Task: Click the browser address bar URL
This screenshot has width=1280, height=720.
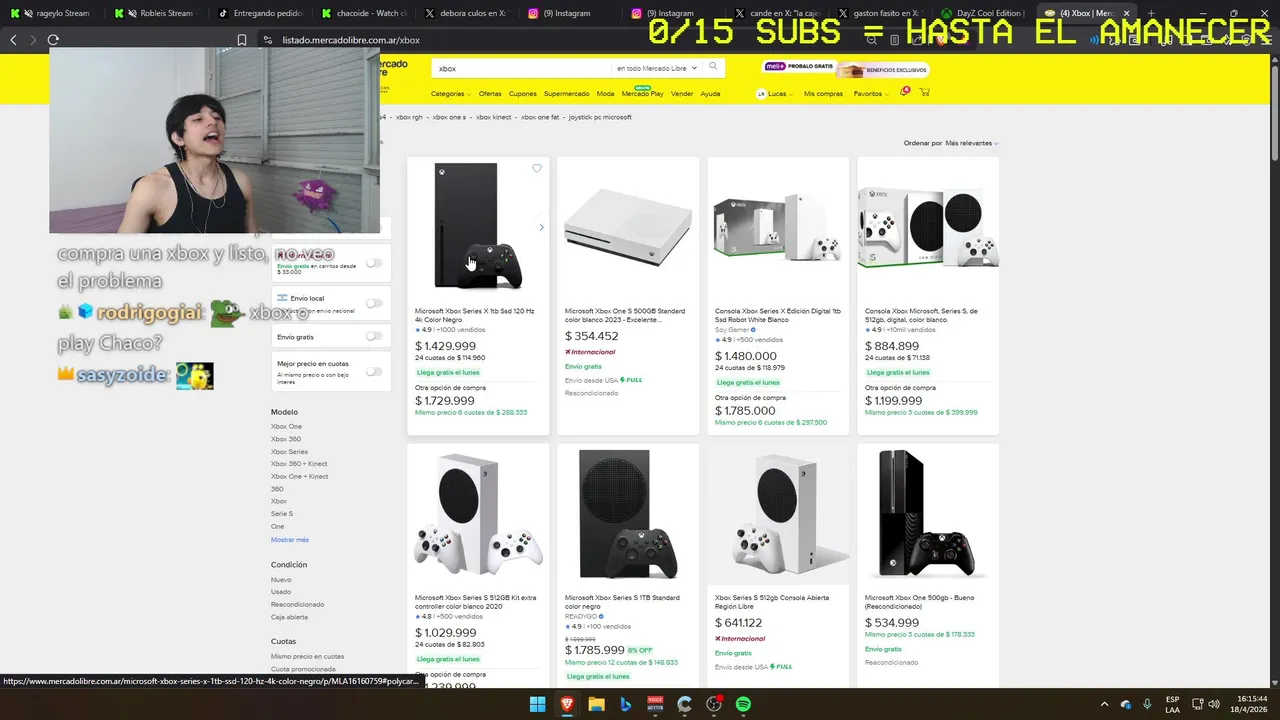Action: 351,40
